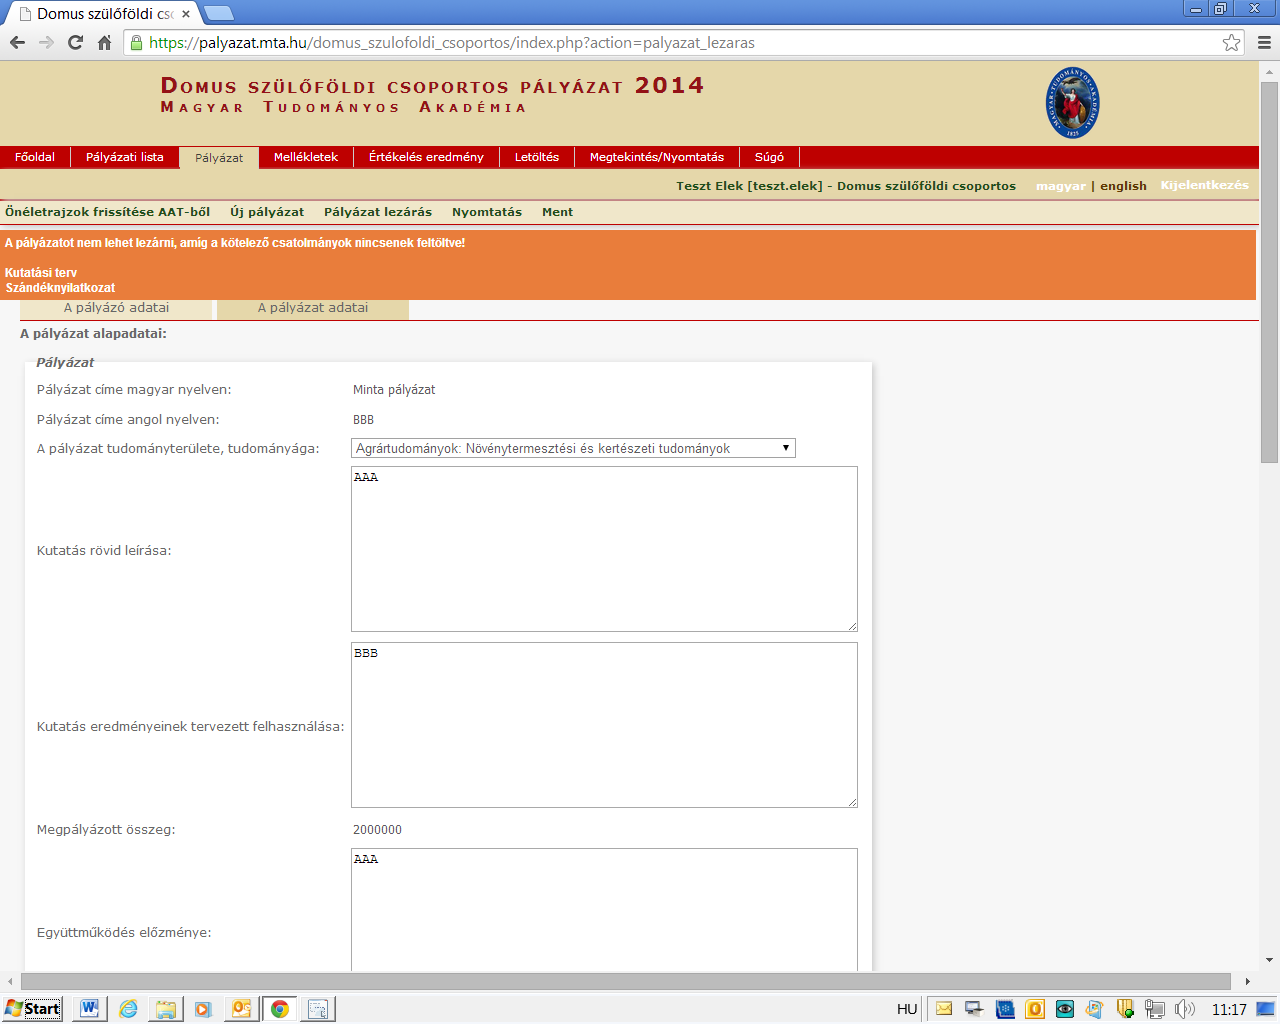Open file explorer folder taskbar icon
This screenshot has width=1280, height=1024.
(165, 1008)
